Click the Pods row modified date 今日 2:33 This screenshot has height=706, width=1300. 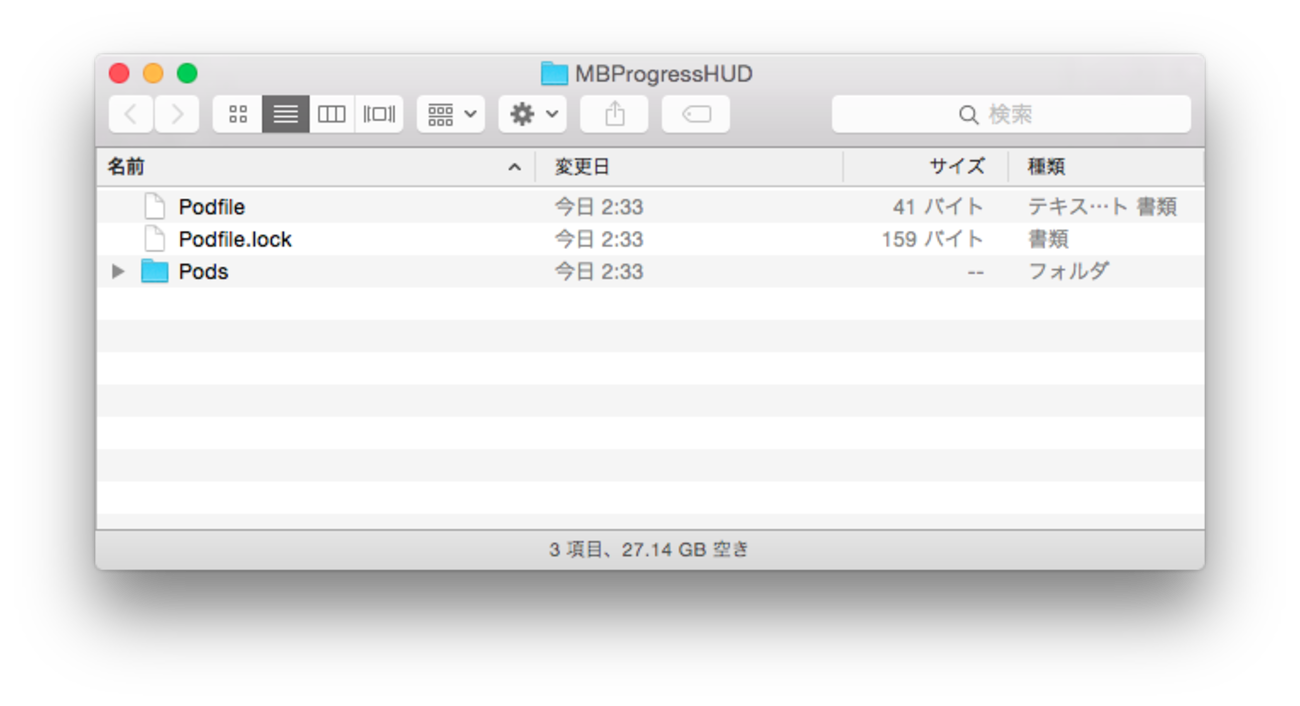coord(599,271)
